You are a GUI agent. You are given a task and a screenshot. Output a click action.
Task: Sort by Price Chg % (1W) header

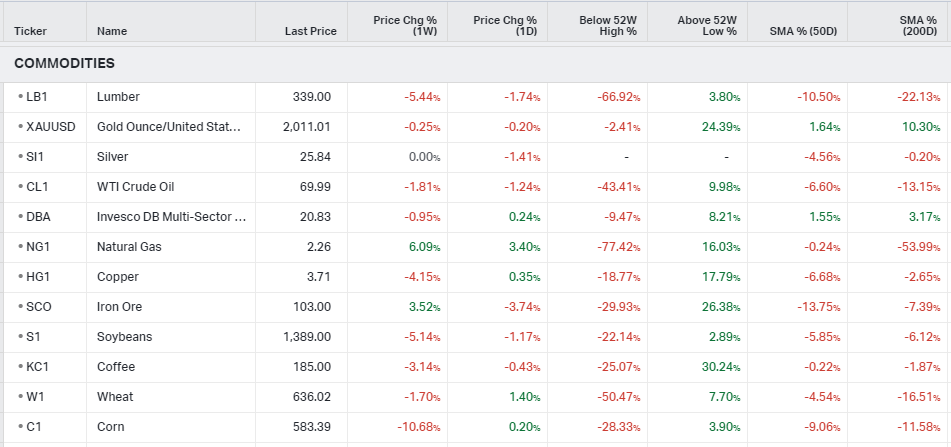[x=405, y=25]
